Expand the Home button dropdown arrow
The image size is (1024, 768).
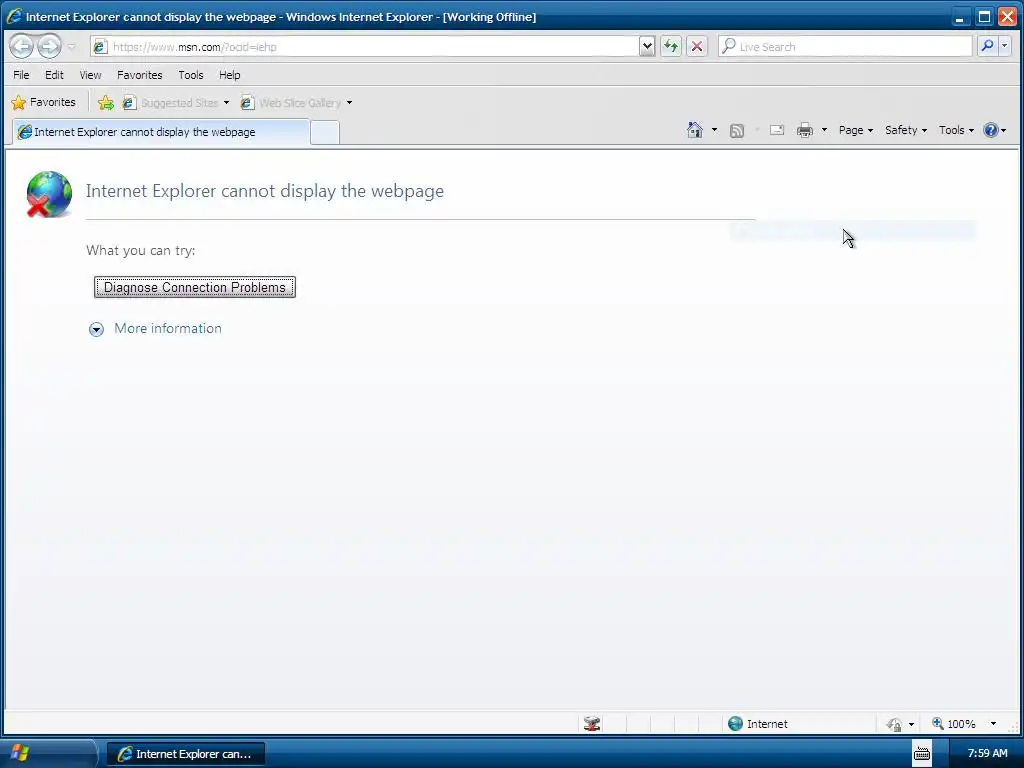pos(714,130)
